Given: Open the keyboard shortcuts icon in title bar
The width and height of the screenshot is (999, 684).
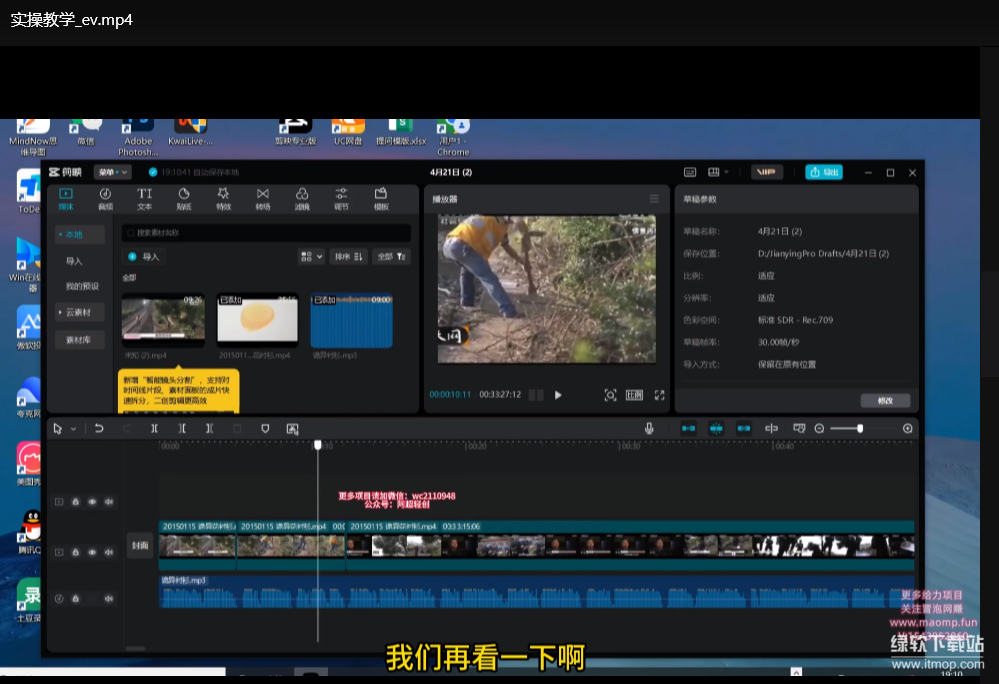Looking at the screenshot, I should [x=690, y=172].
